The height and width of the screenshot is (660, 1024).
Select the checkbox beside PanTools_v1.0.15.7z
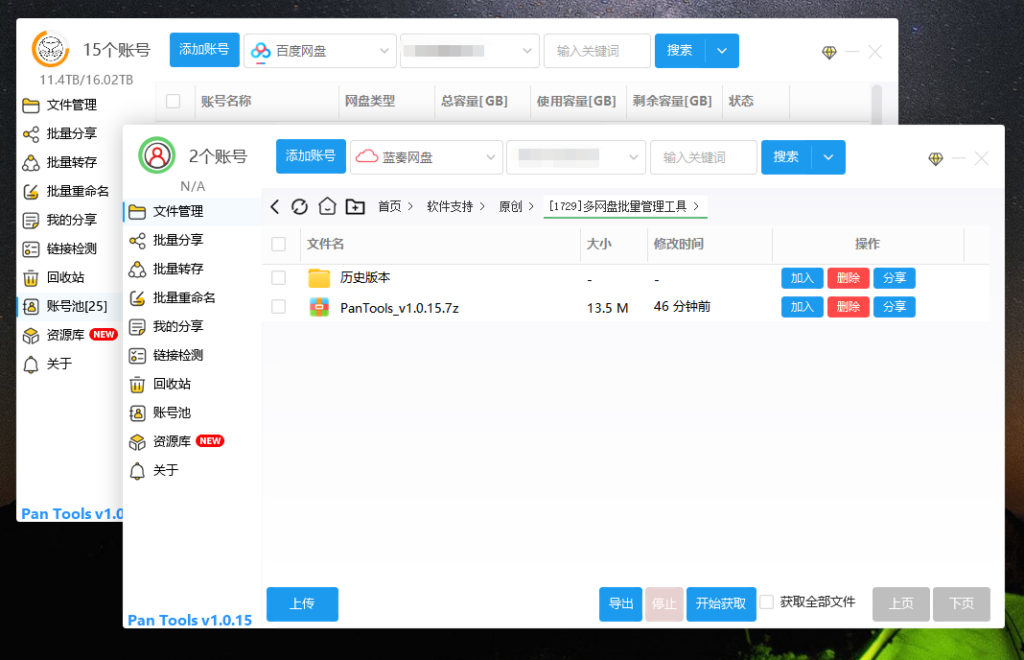coord(278,307)
